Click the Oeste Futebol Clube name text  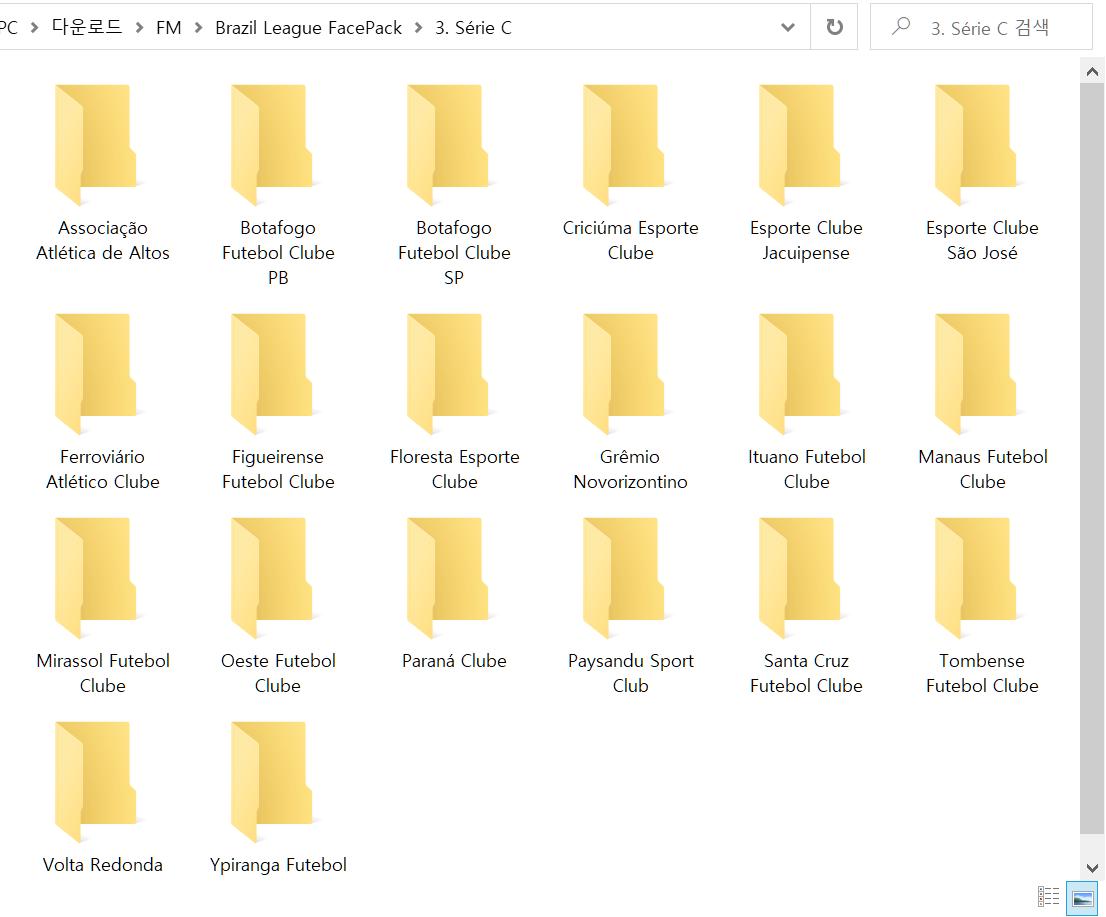click(279, 673)
